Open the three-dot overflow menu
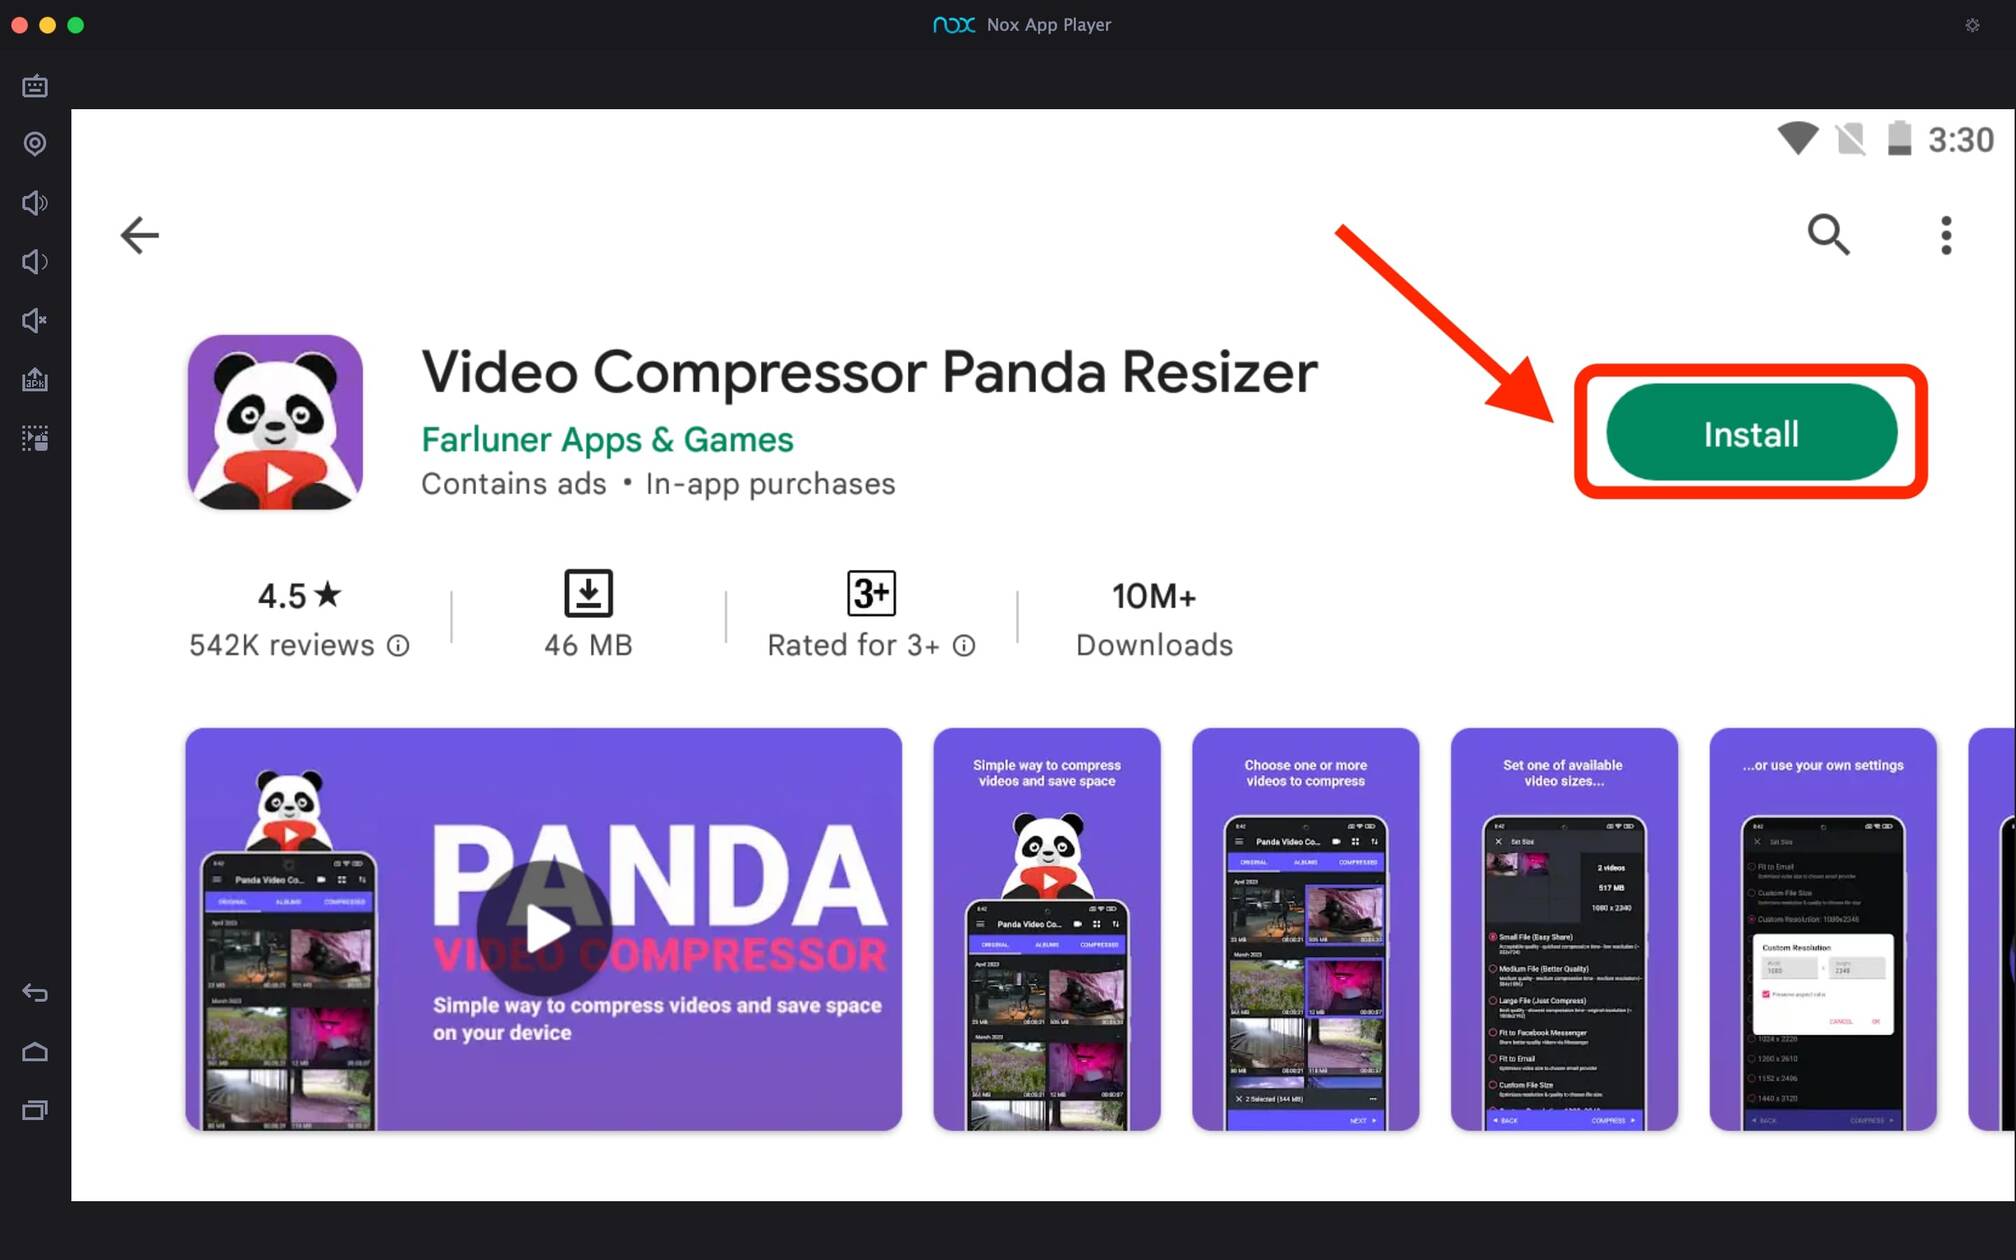Screen dimensions: 2016x1260 pos(1946,234)
